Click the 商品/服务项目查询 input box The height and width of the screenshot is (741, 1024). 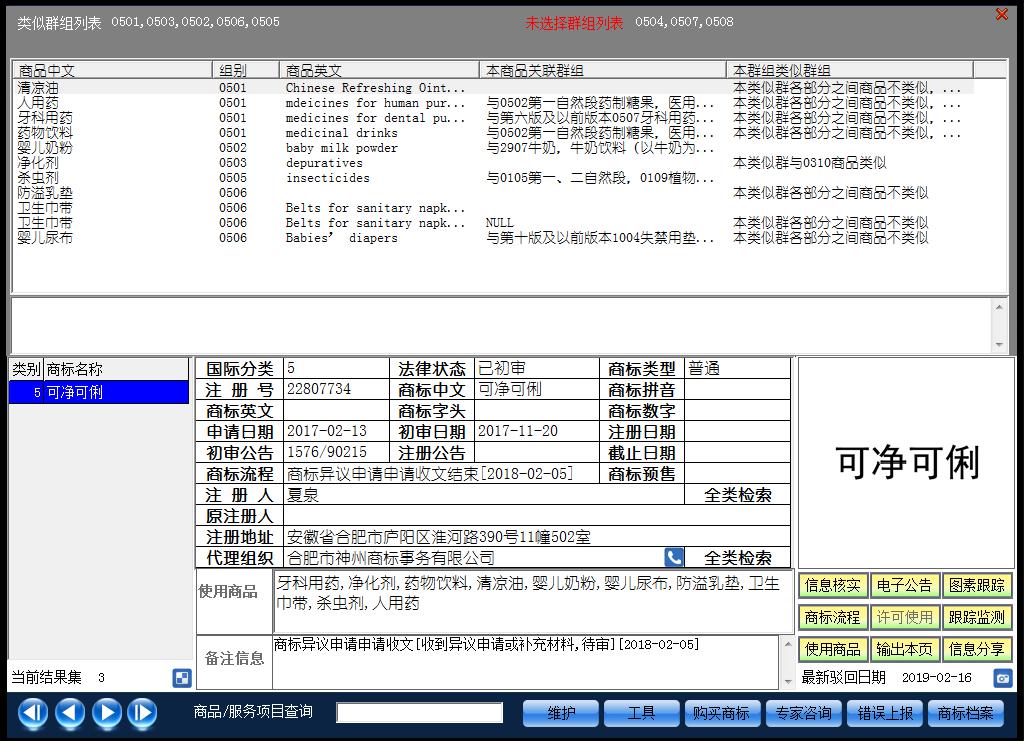420,713
